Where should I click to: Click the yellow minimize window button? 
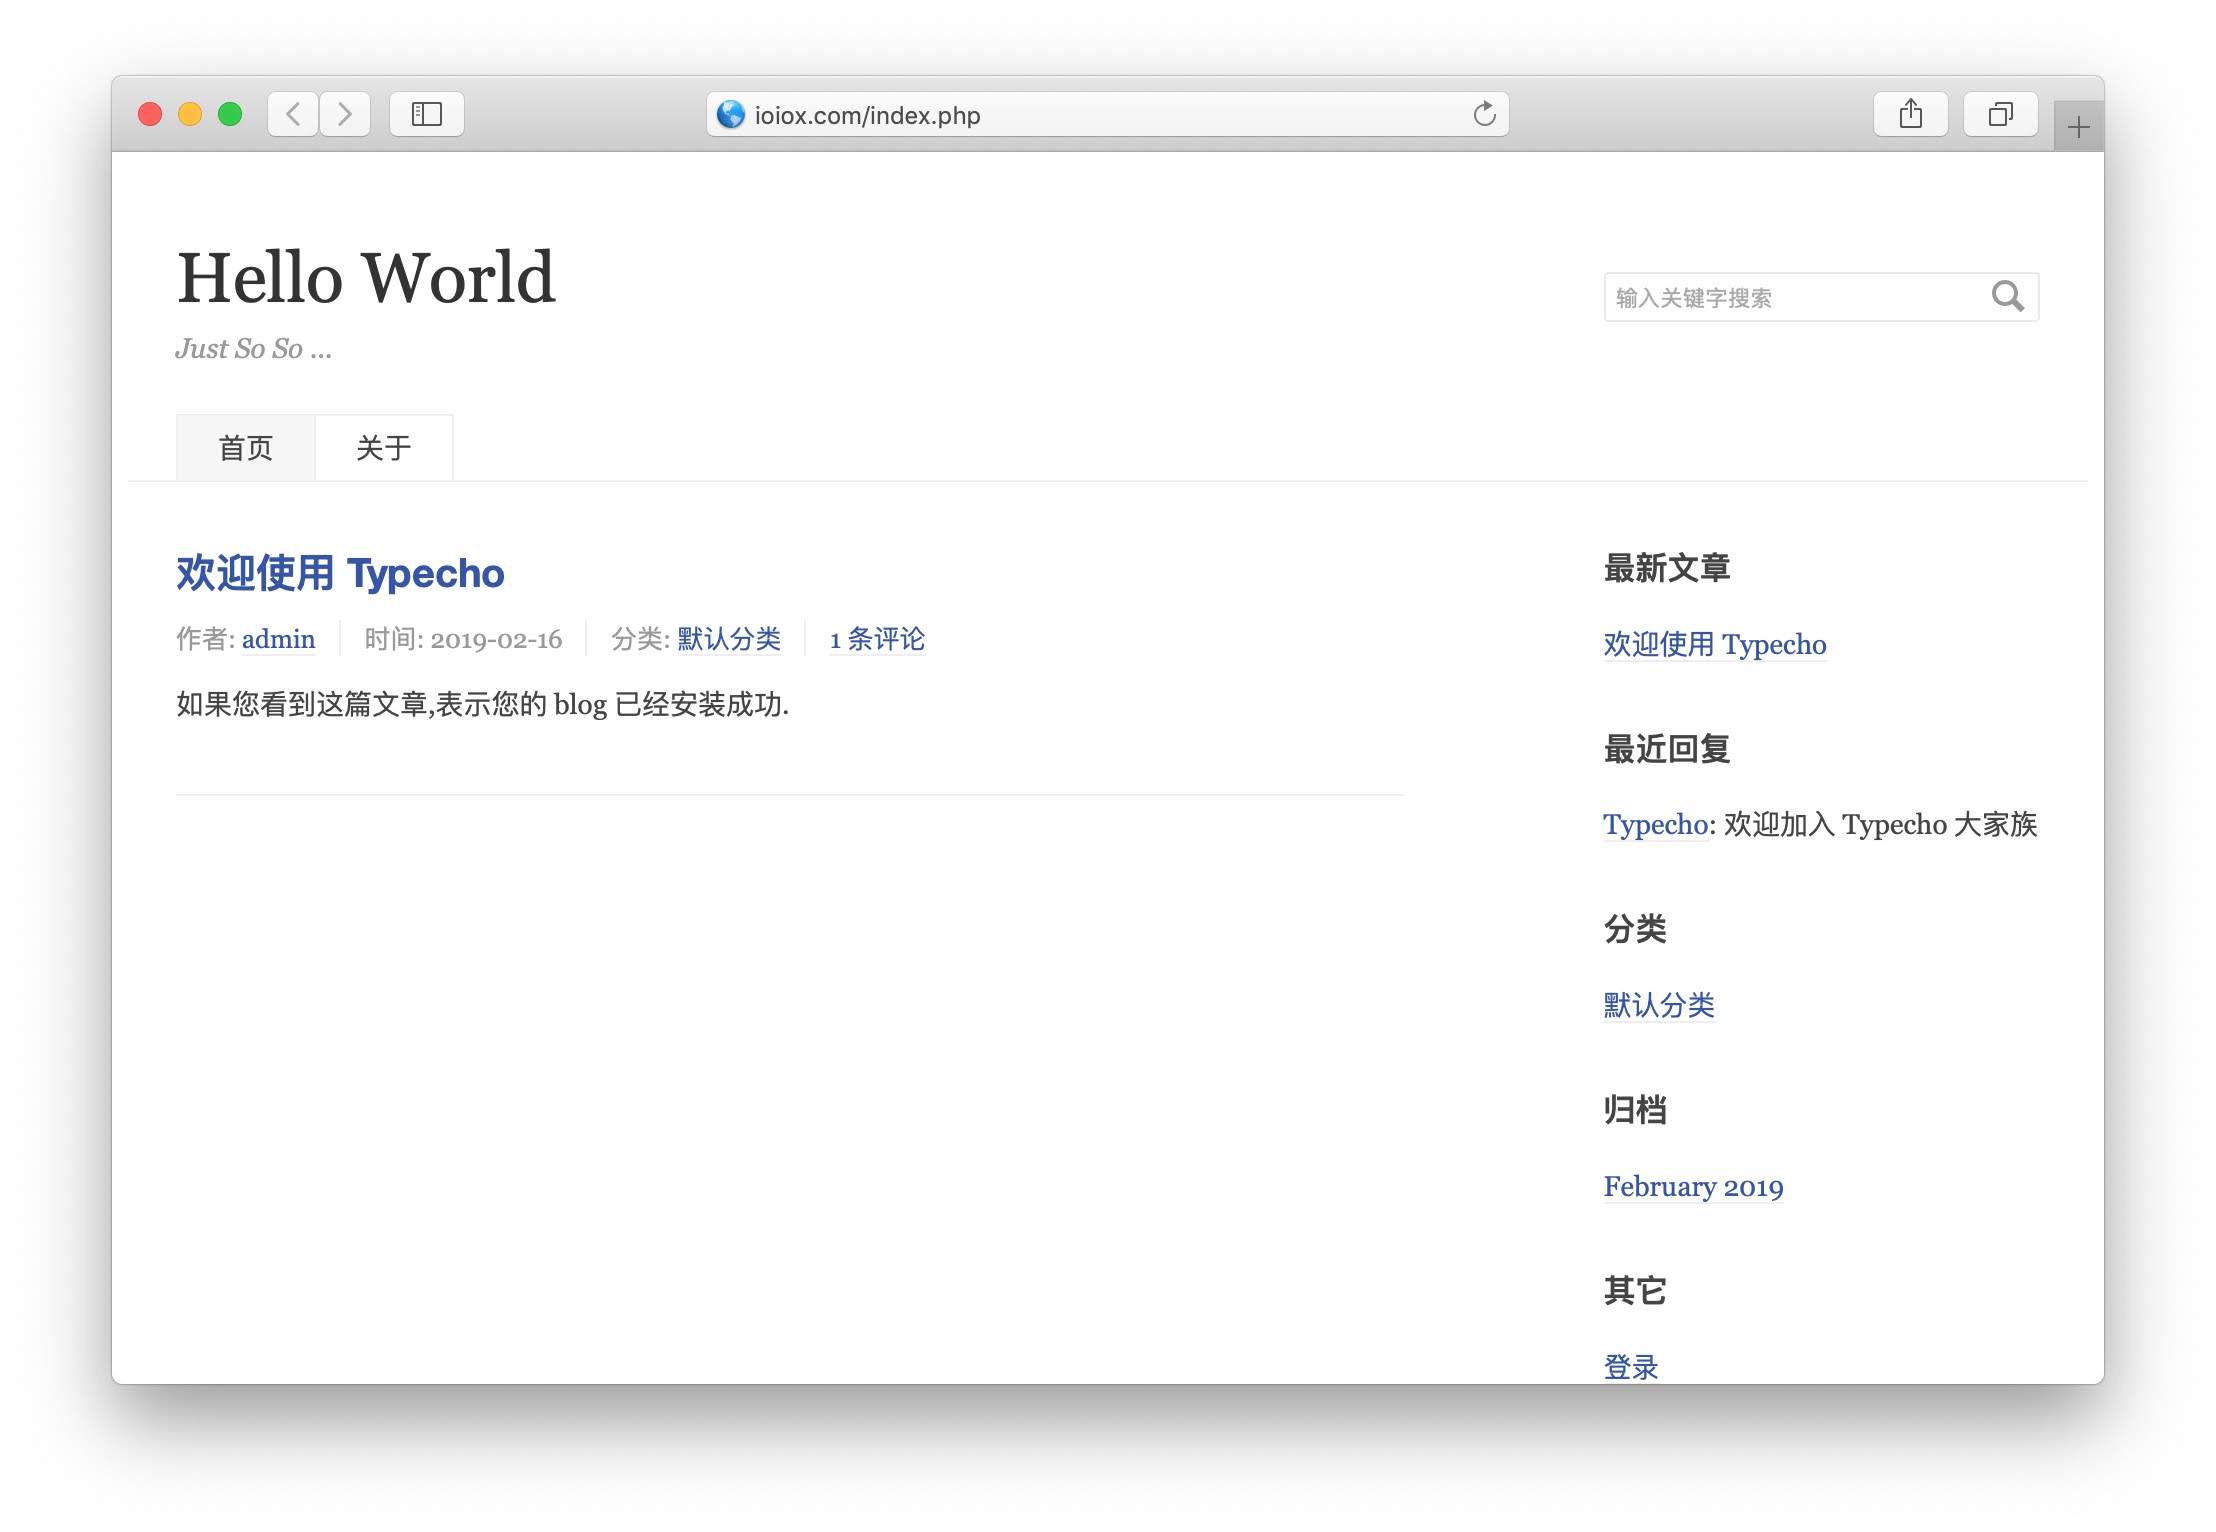[190, 114]
